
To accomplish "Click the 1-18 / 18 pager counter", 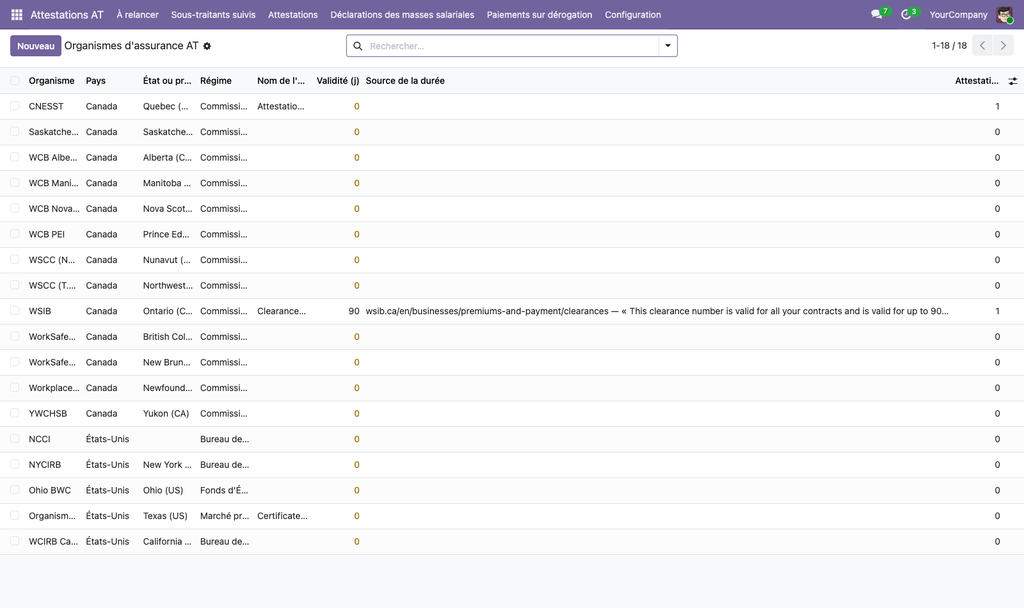I will point(949,46).
